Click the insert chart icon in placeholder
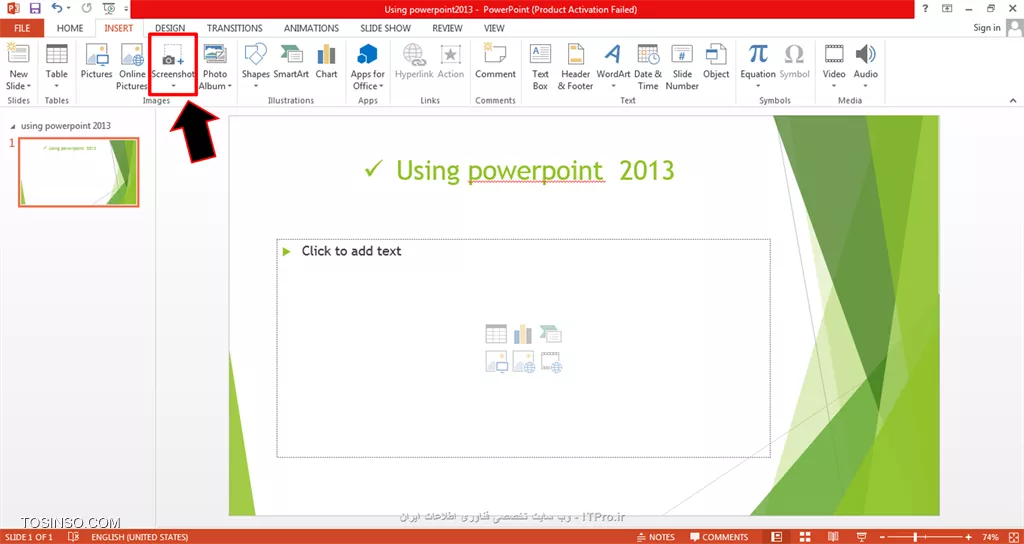The width and height of the screenshot is (1024, 544). [523, 334]
